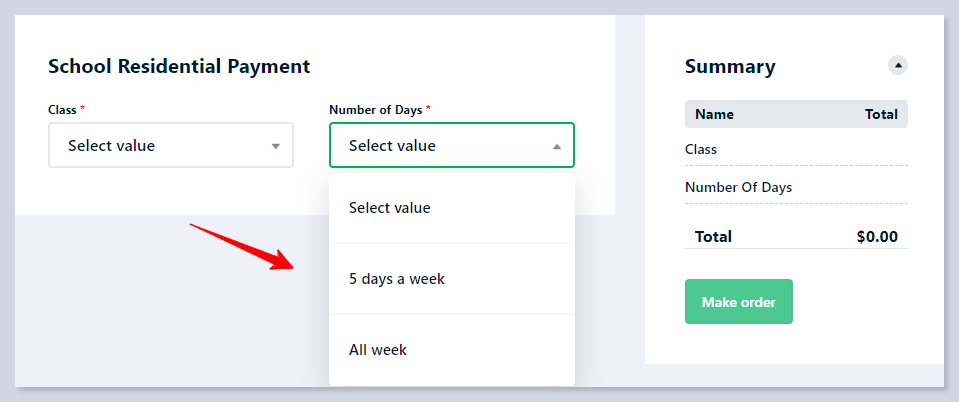Screen dimensions: 959x402
Task: Click the Number of Days caret arrow
Action: (557, 146)
